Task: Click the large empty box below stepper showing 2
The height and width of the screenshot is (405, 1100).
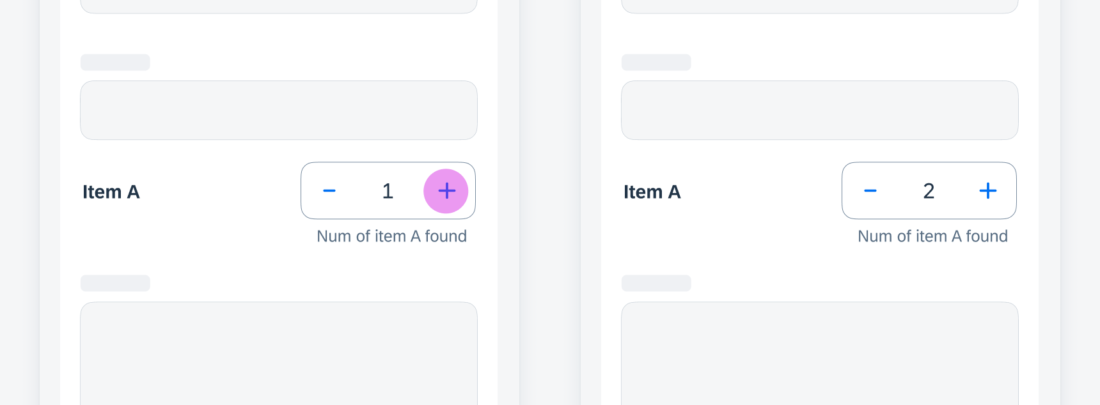Action: click(x=819, y=354)
